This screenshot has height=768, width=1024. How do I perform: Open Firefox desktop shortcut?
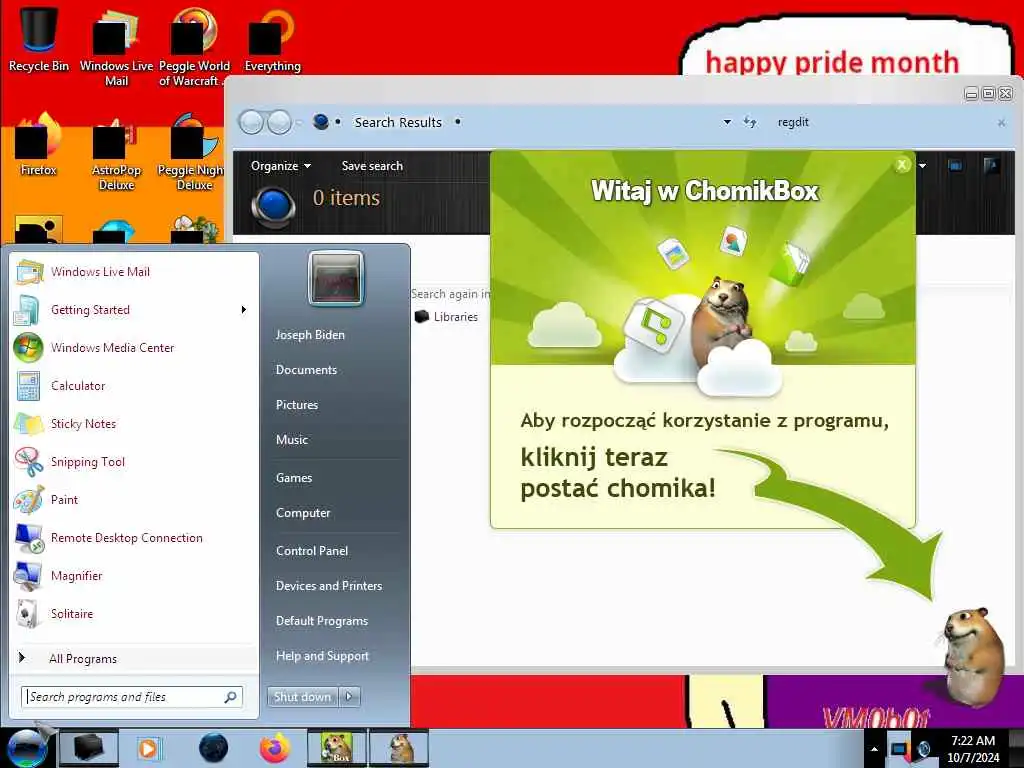point(39,145)
